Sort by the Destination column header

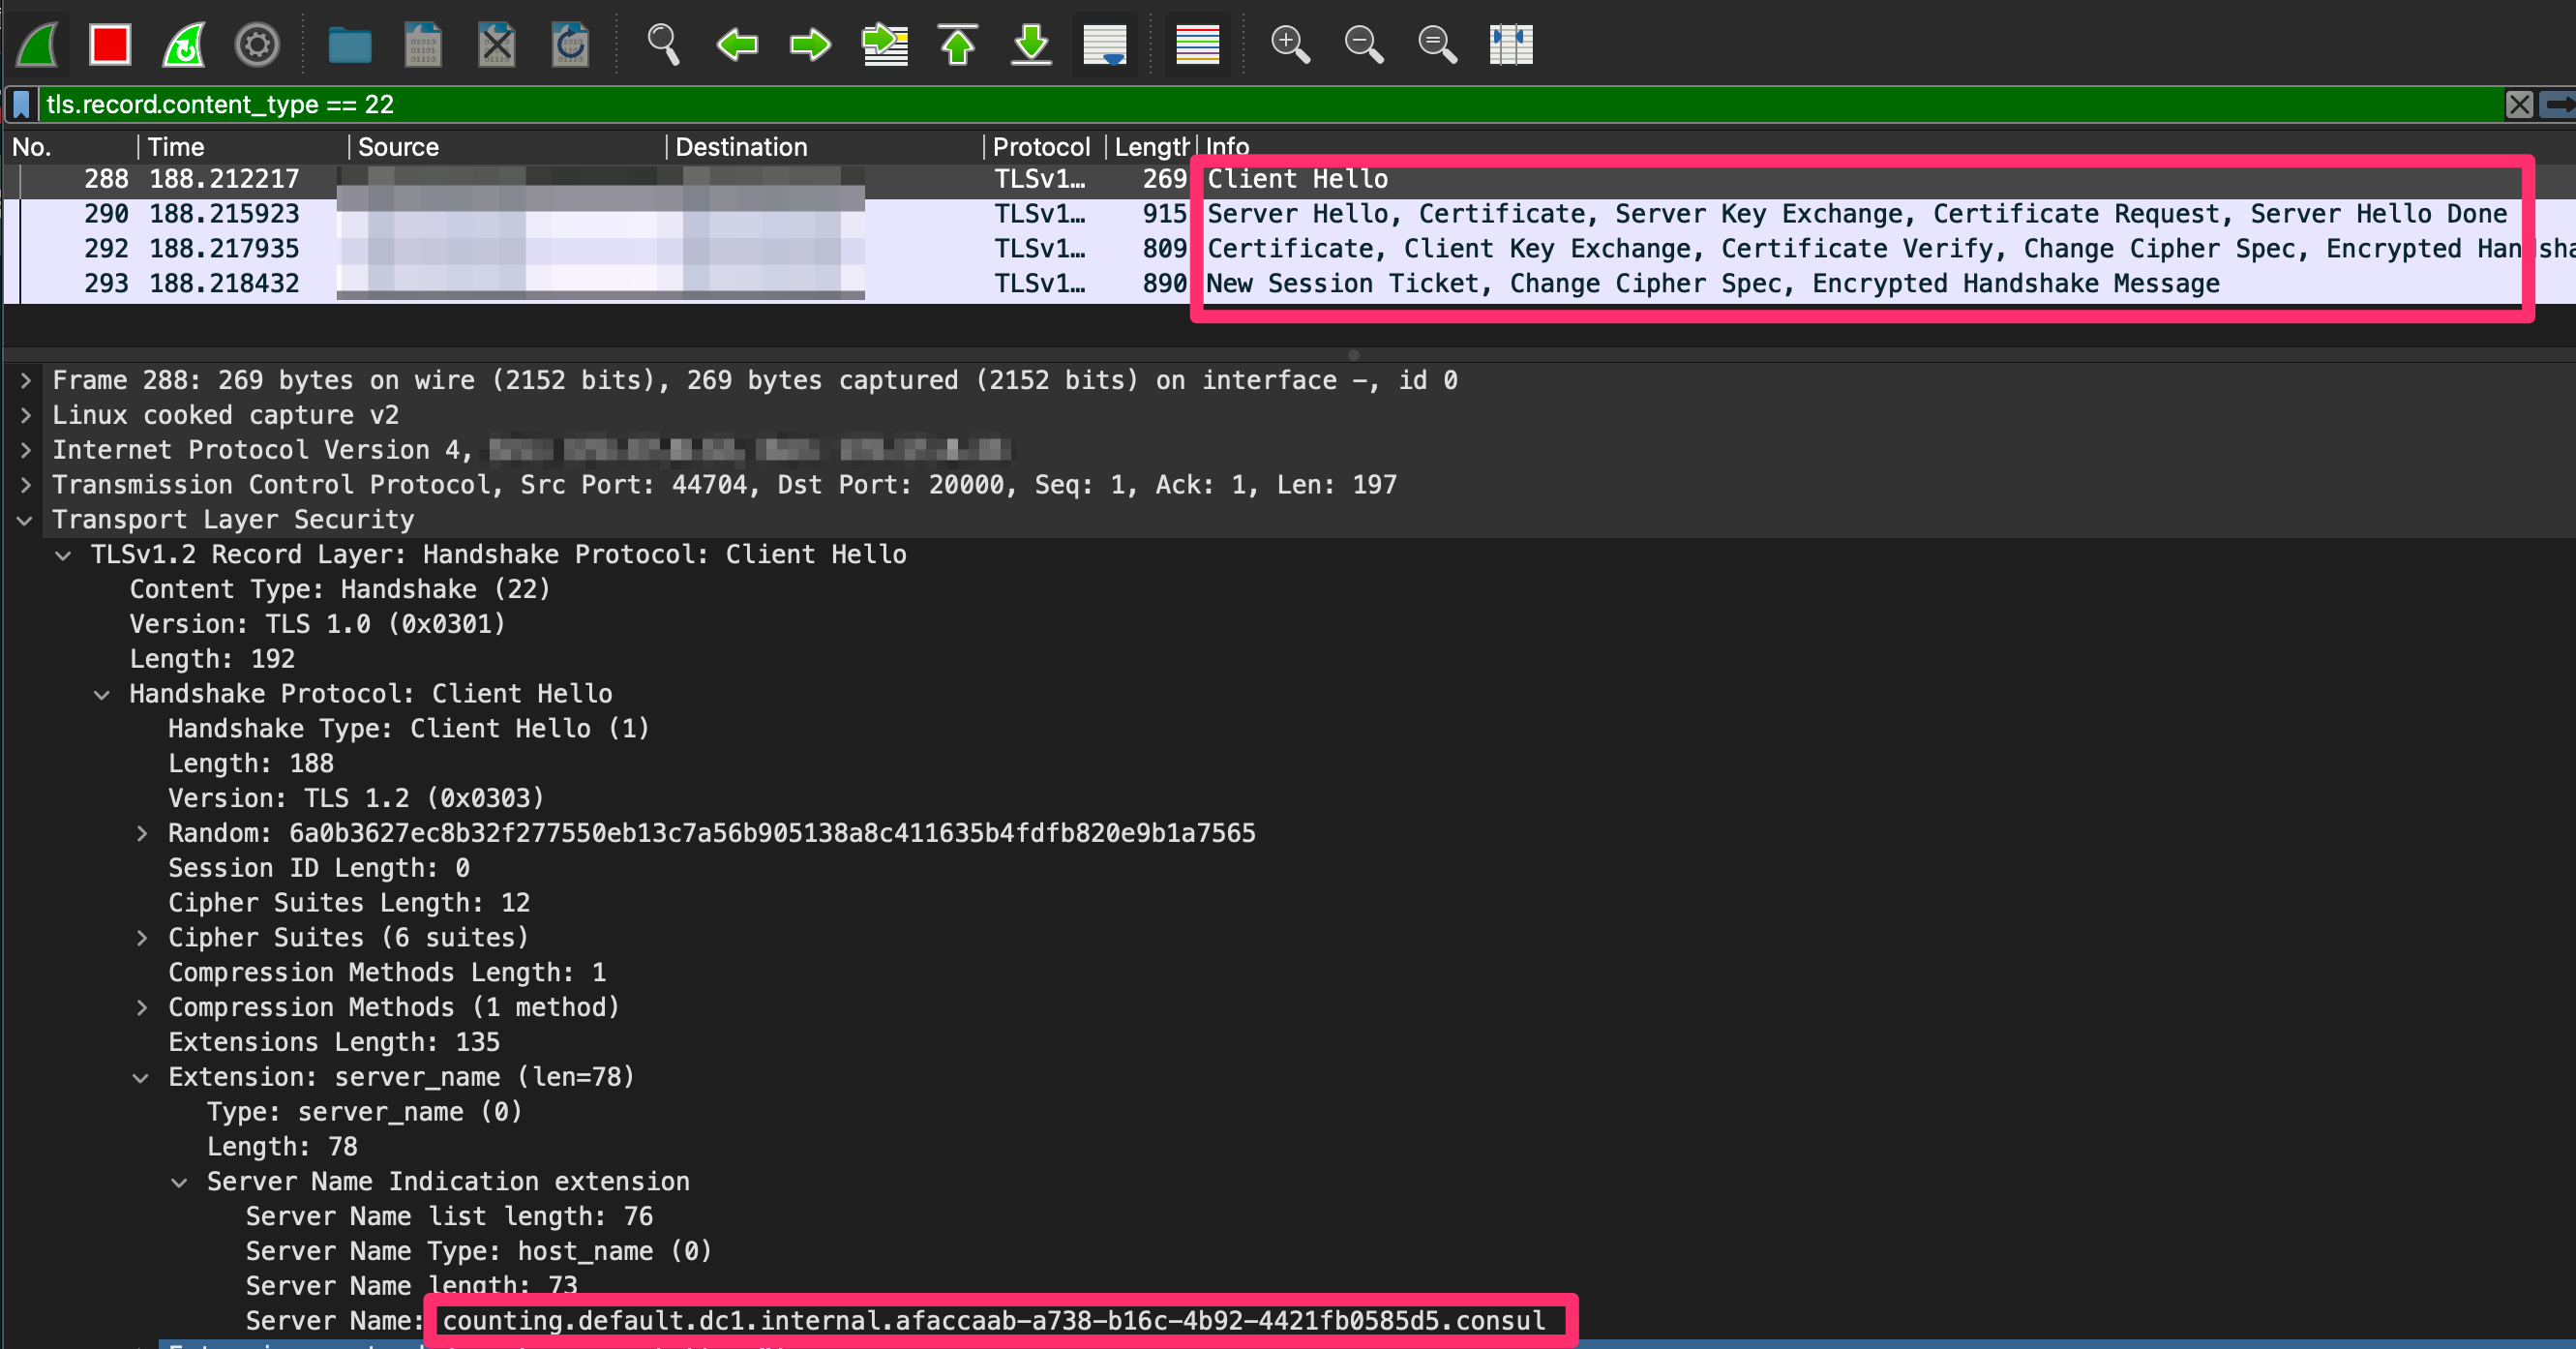pos(741,147)
